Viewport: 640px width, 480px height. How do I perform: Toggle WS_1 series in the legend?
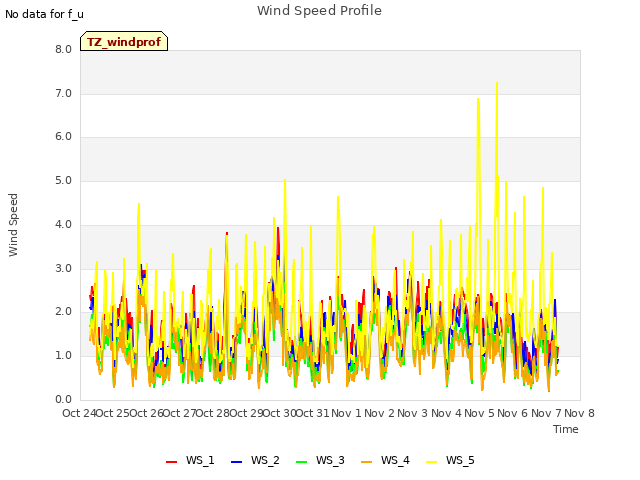pyautogui.click(x=190, y=460)
